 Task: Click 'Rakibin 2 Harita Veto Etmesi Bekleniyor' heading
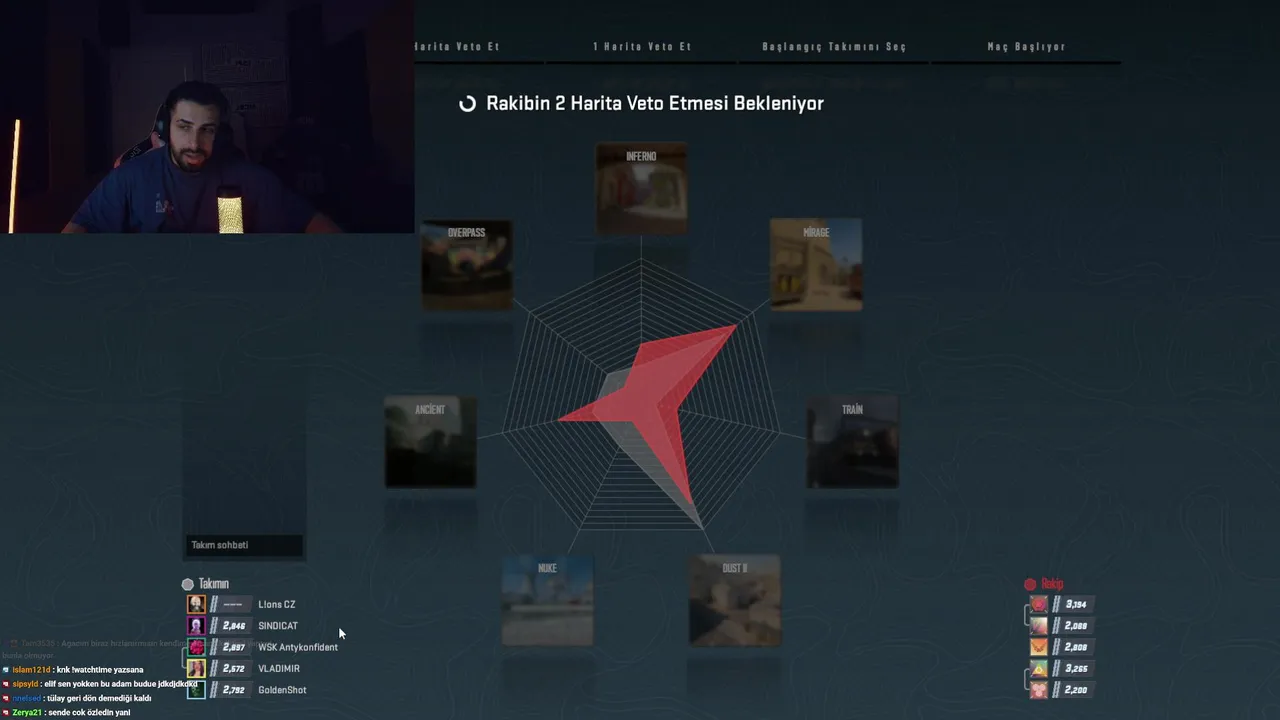click(x=655, y=104)
